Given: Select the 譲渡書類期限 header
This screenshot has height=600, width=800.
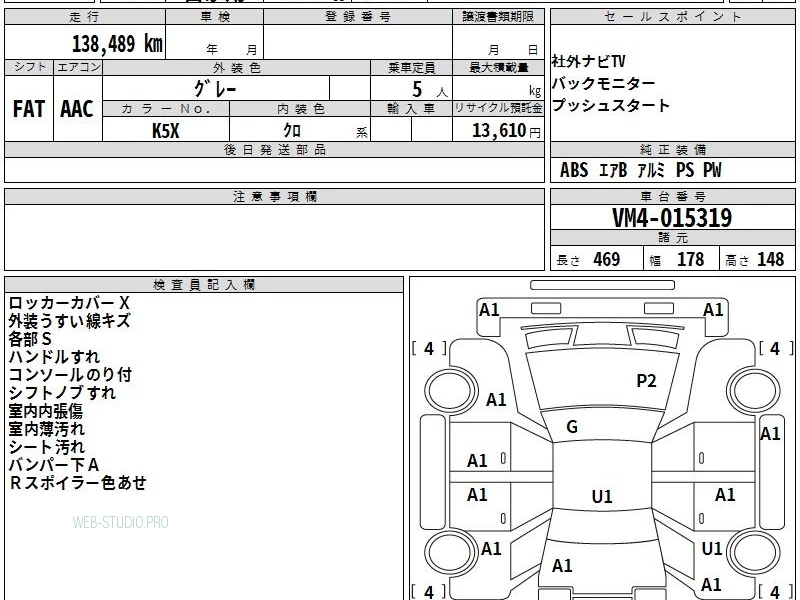Looking at the screenshot, I should pos(498,17).
